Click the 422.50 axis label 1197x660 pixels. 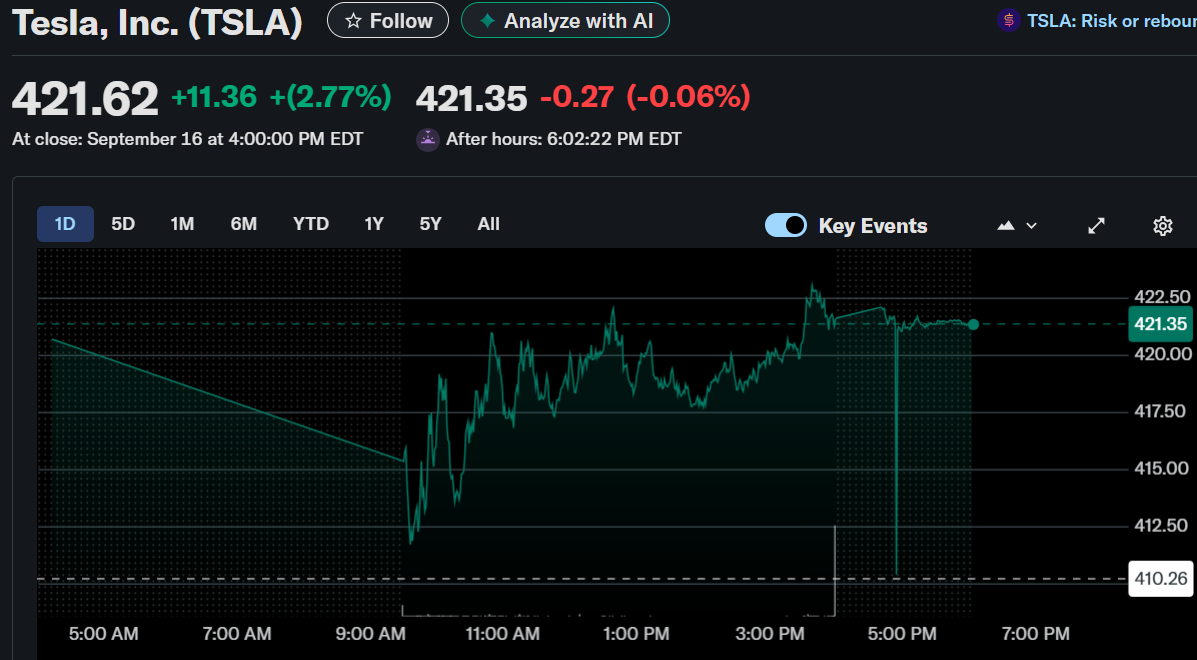pos(1160,297)
